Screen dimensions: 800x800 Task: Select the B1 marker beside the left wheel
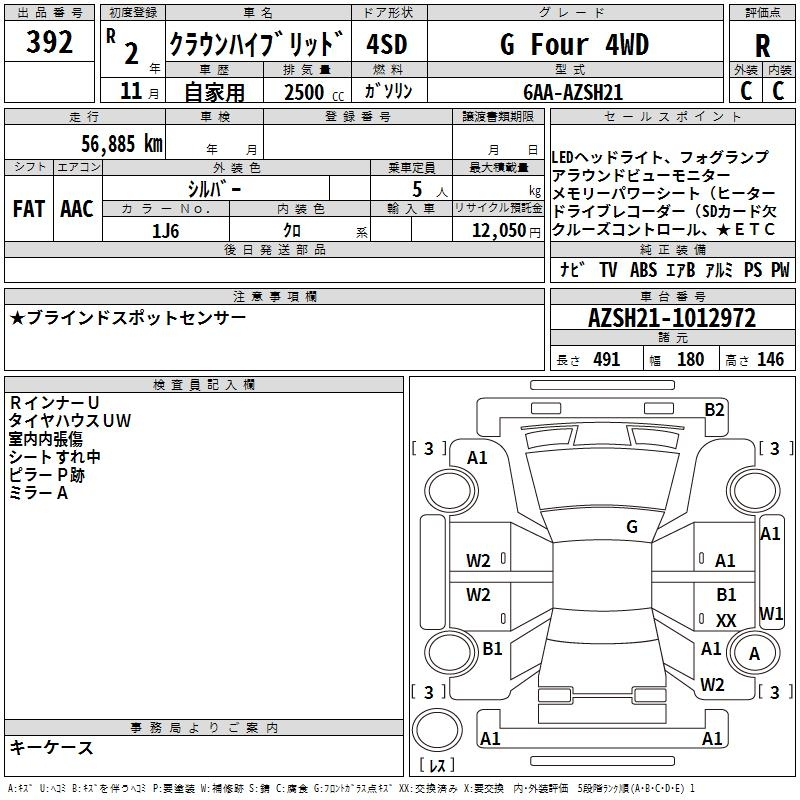coord(492,649)
